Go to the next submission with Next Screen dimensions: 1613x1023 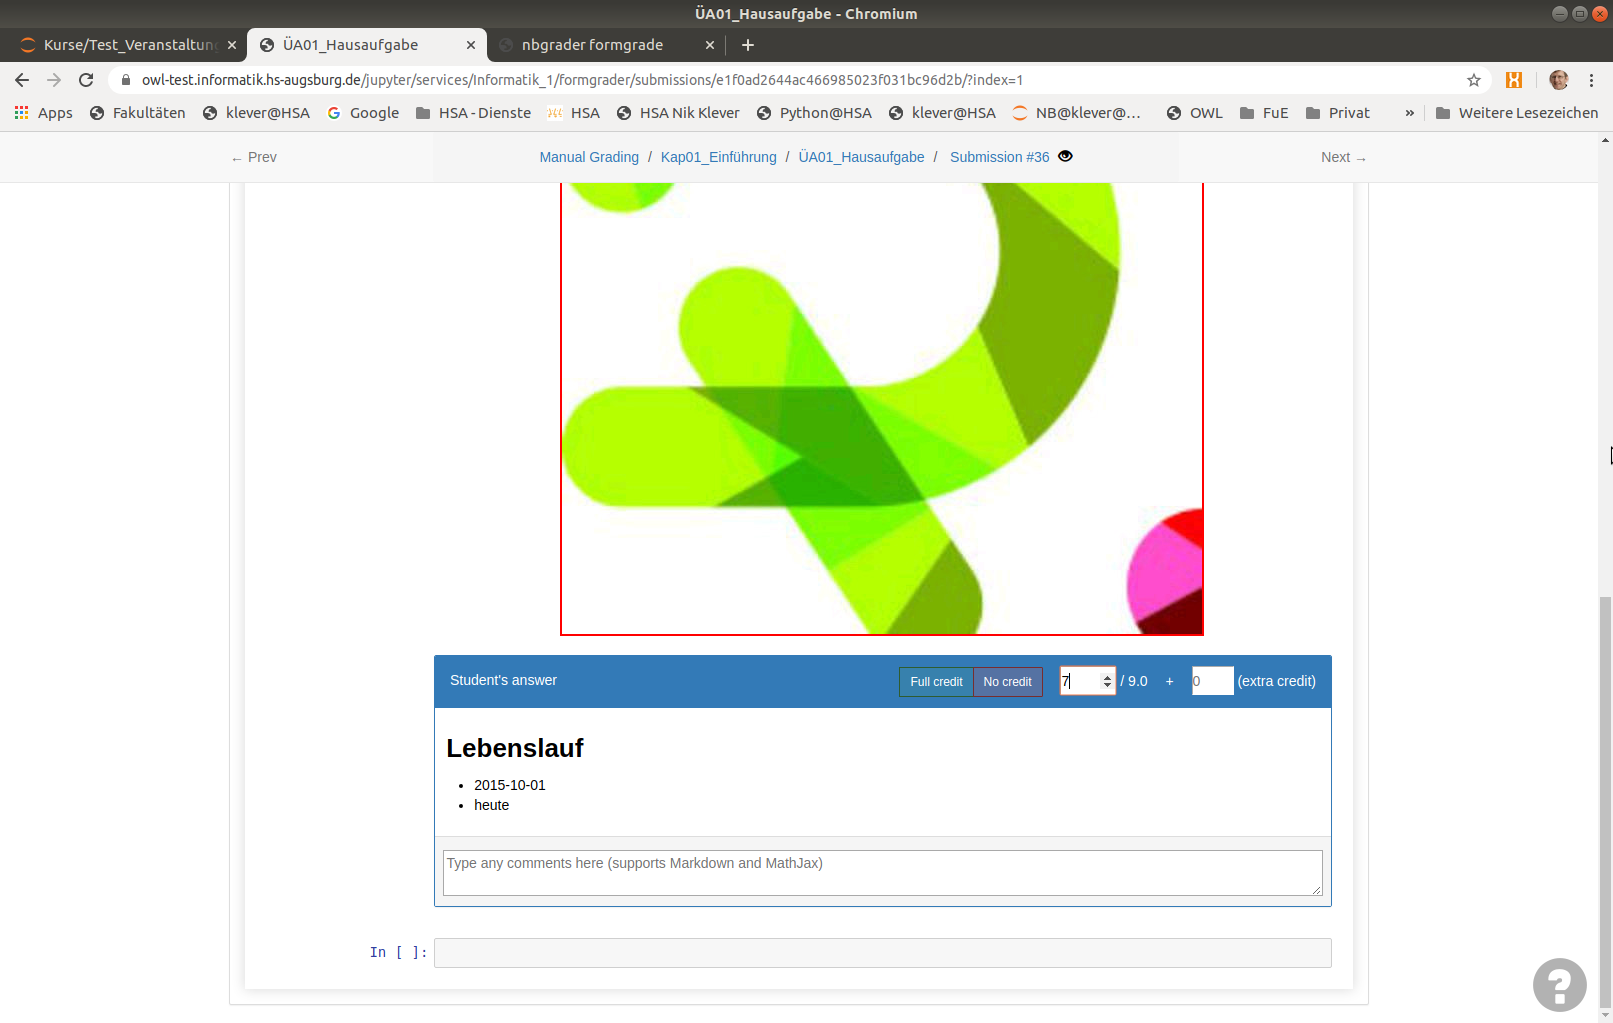[1343, 157]
